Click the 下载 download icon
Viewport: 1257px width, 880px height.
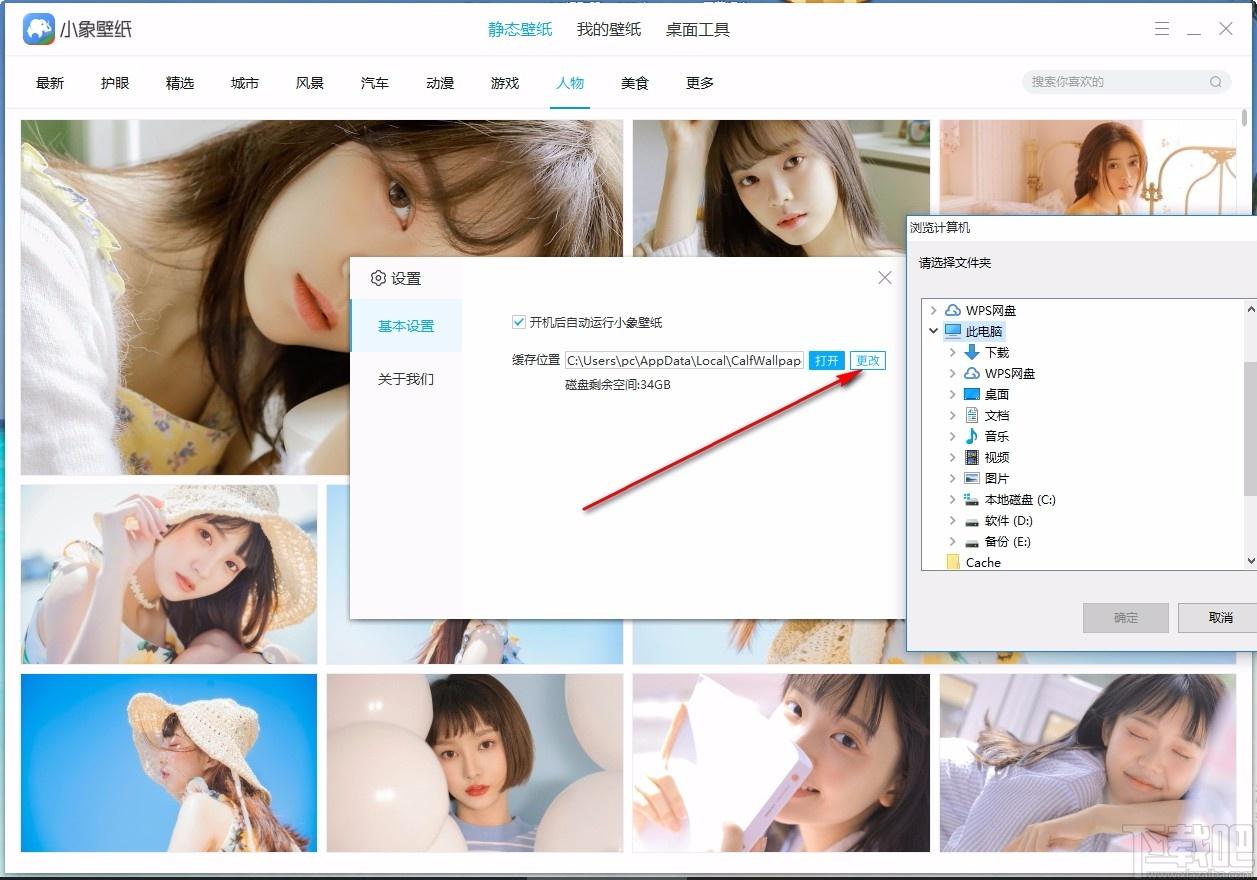point(973,352)
